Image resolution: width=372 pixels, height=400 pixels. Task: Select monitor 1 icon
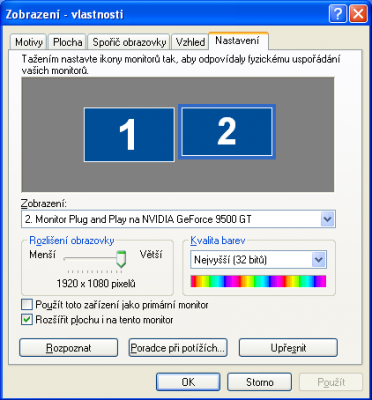[x=129, y=134]
